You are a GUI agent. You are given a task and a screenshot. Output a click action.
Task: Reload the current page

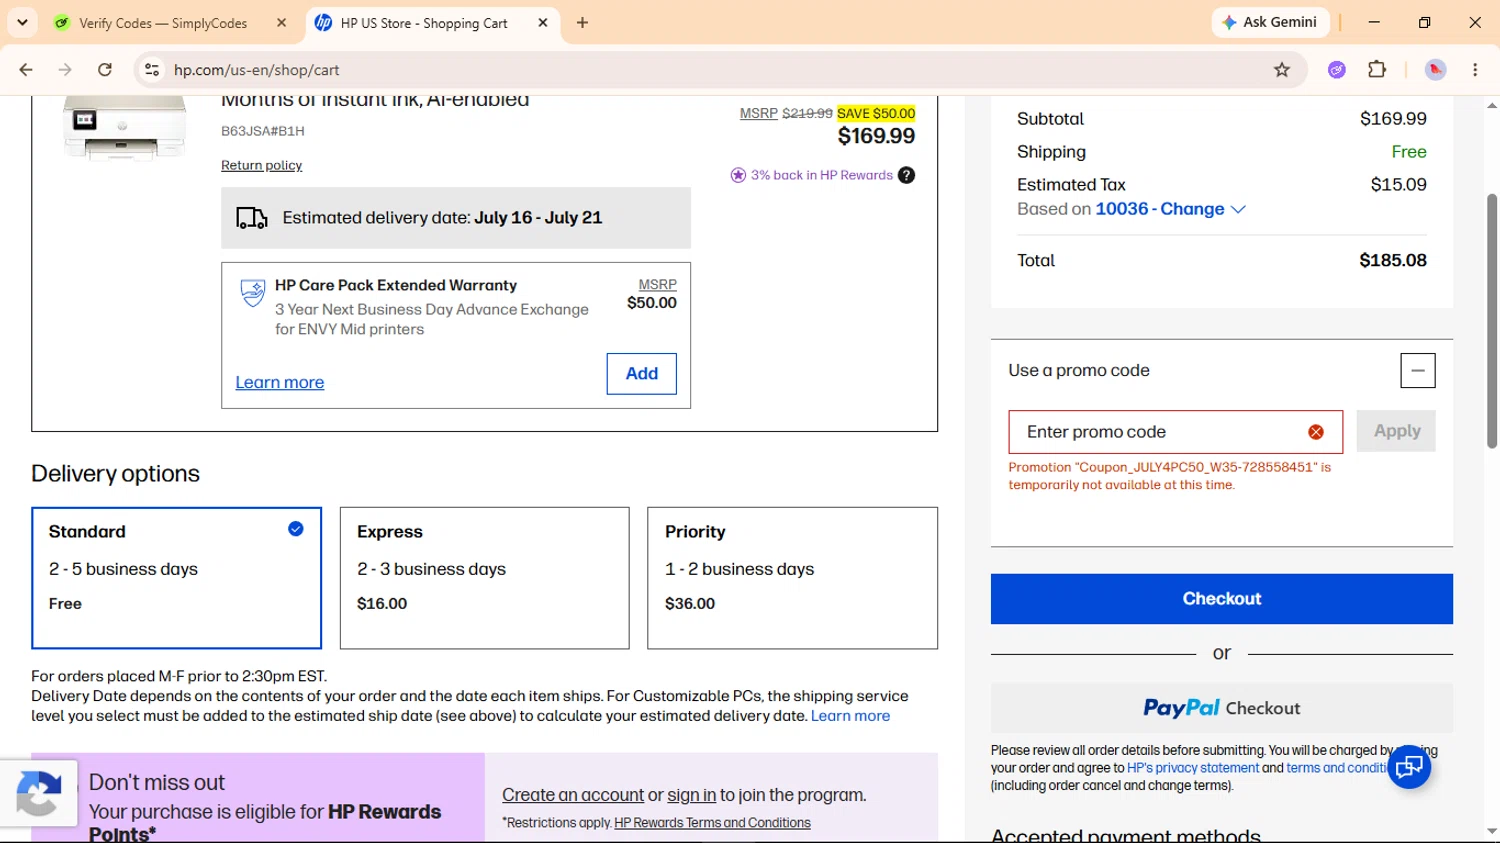click(x=105, y=69)
